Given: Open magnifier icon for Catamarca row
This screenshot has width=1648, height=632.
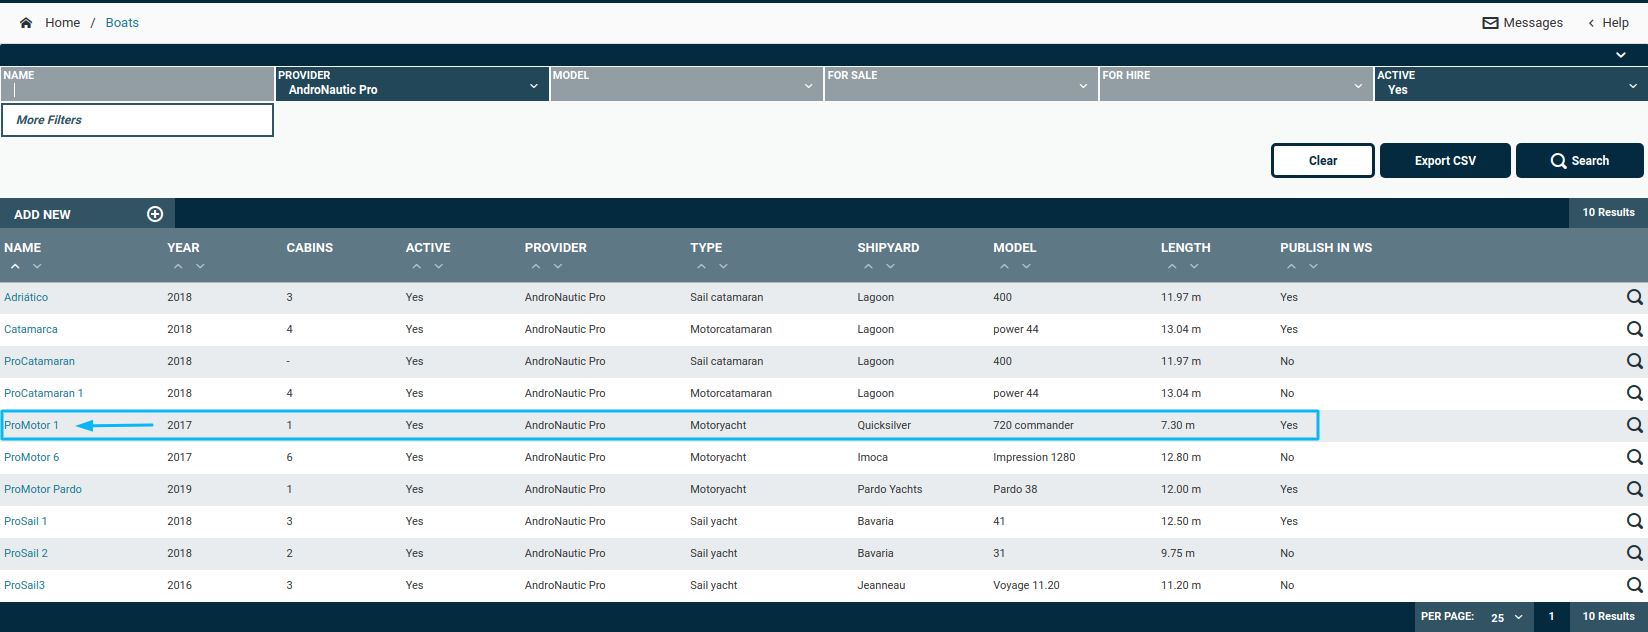Looking at the screenshot, I should [1635, 329].
